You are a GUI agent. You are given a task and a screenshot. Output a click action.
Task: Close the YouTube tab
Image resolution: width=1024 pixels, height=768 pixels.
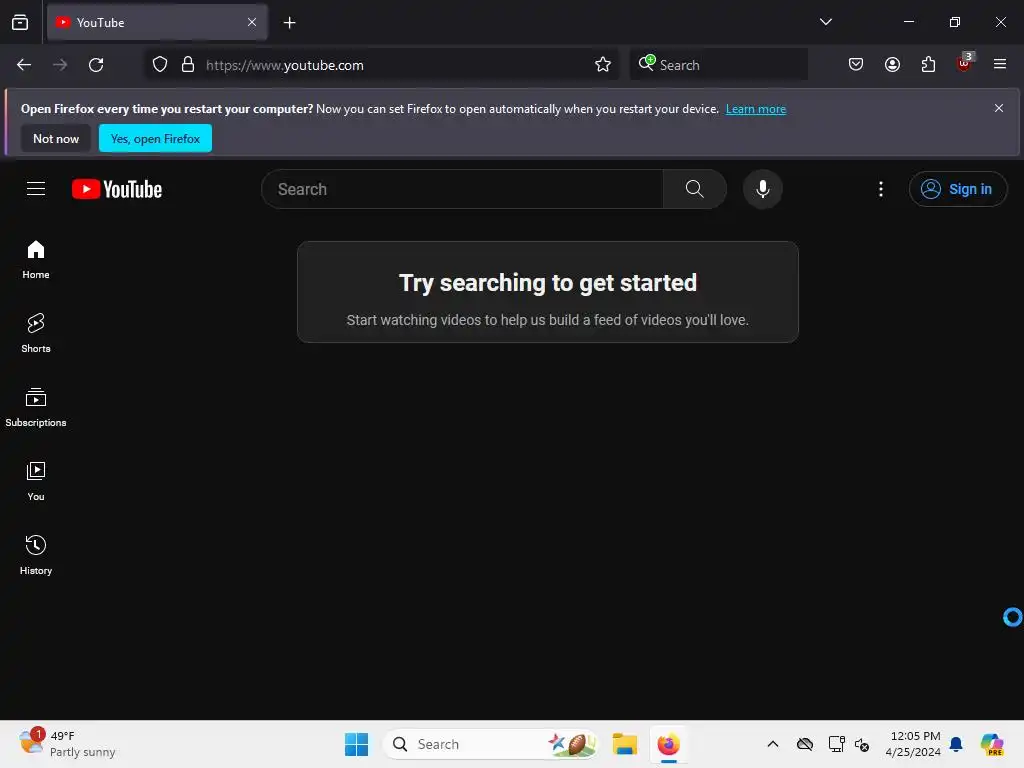tap(252, 22)
